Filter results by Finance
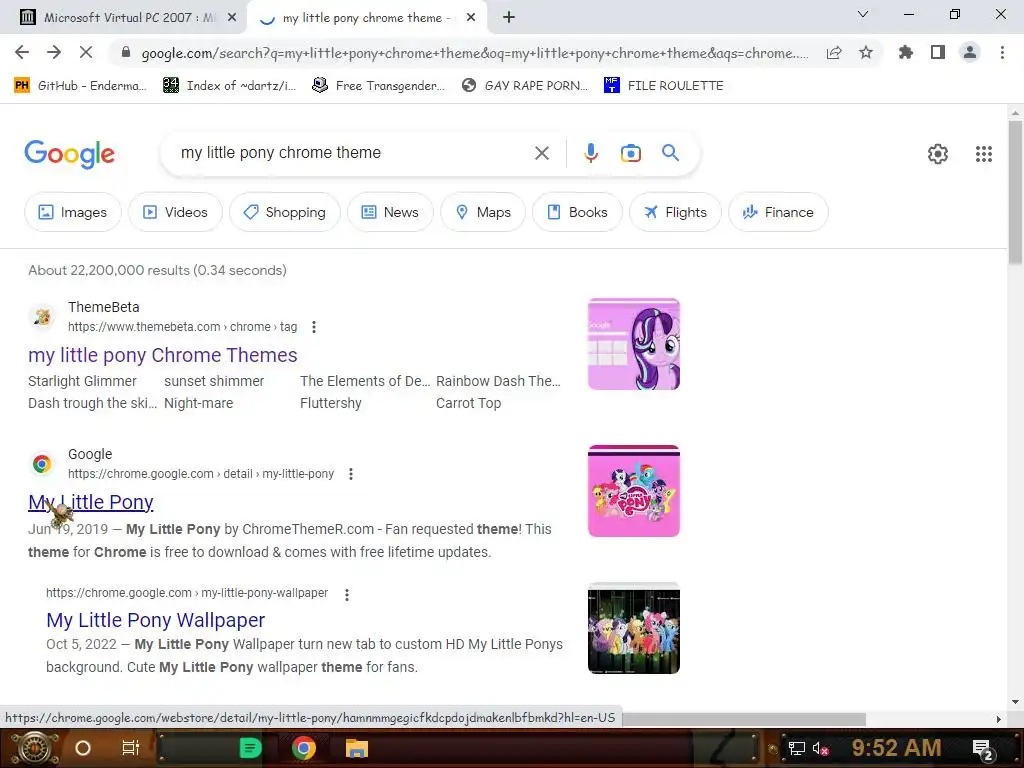 pos(778,212)
